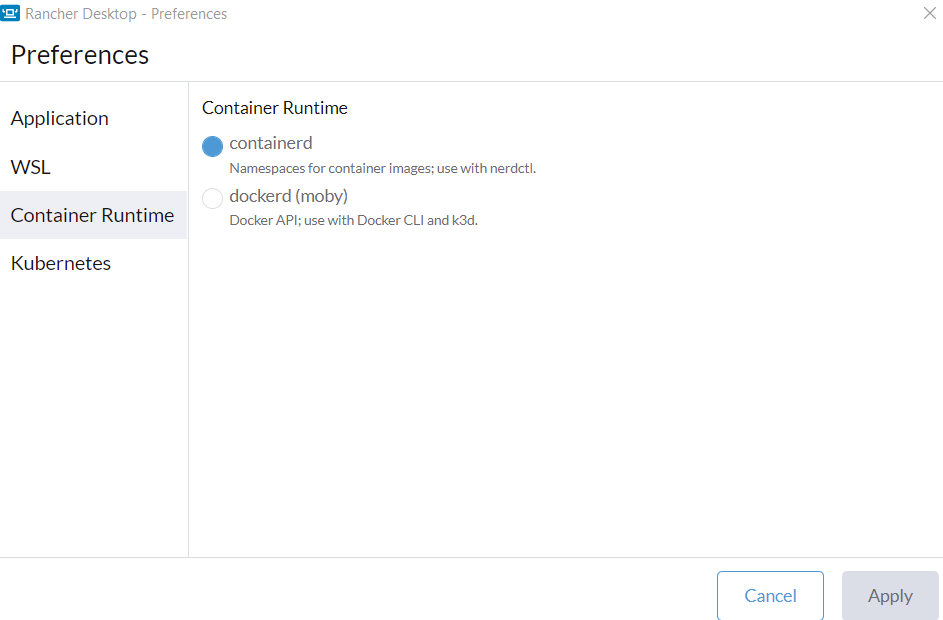Click the Preferences page heading
The image size is (943, 620).
click(80, 55)
